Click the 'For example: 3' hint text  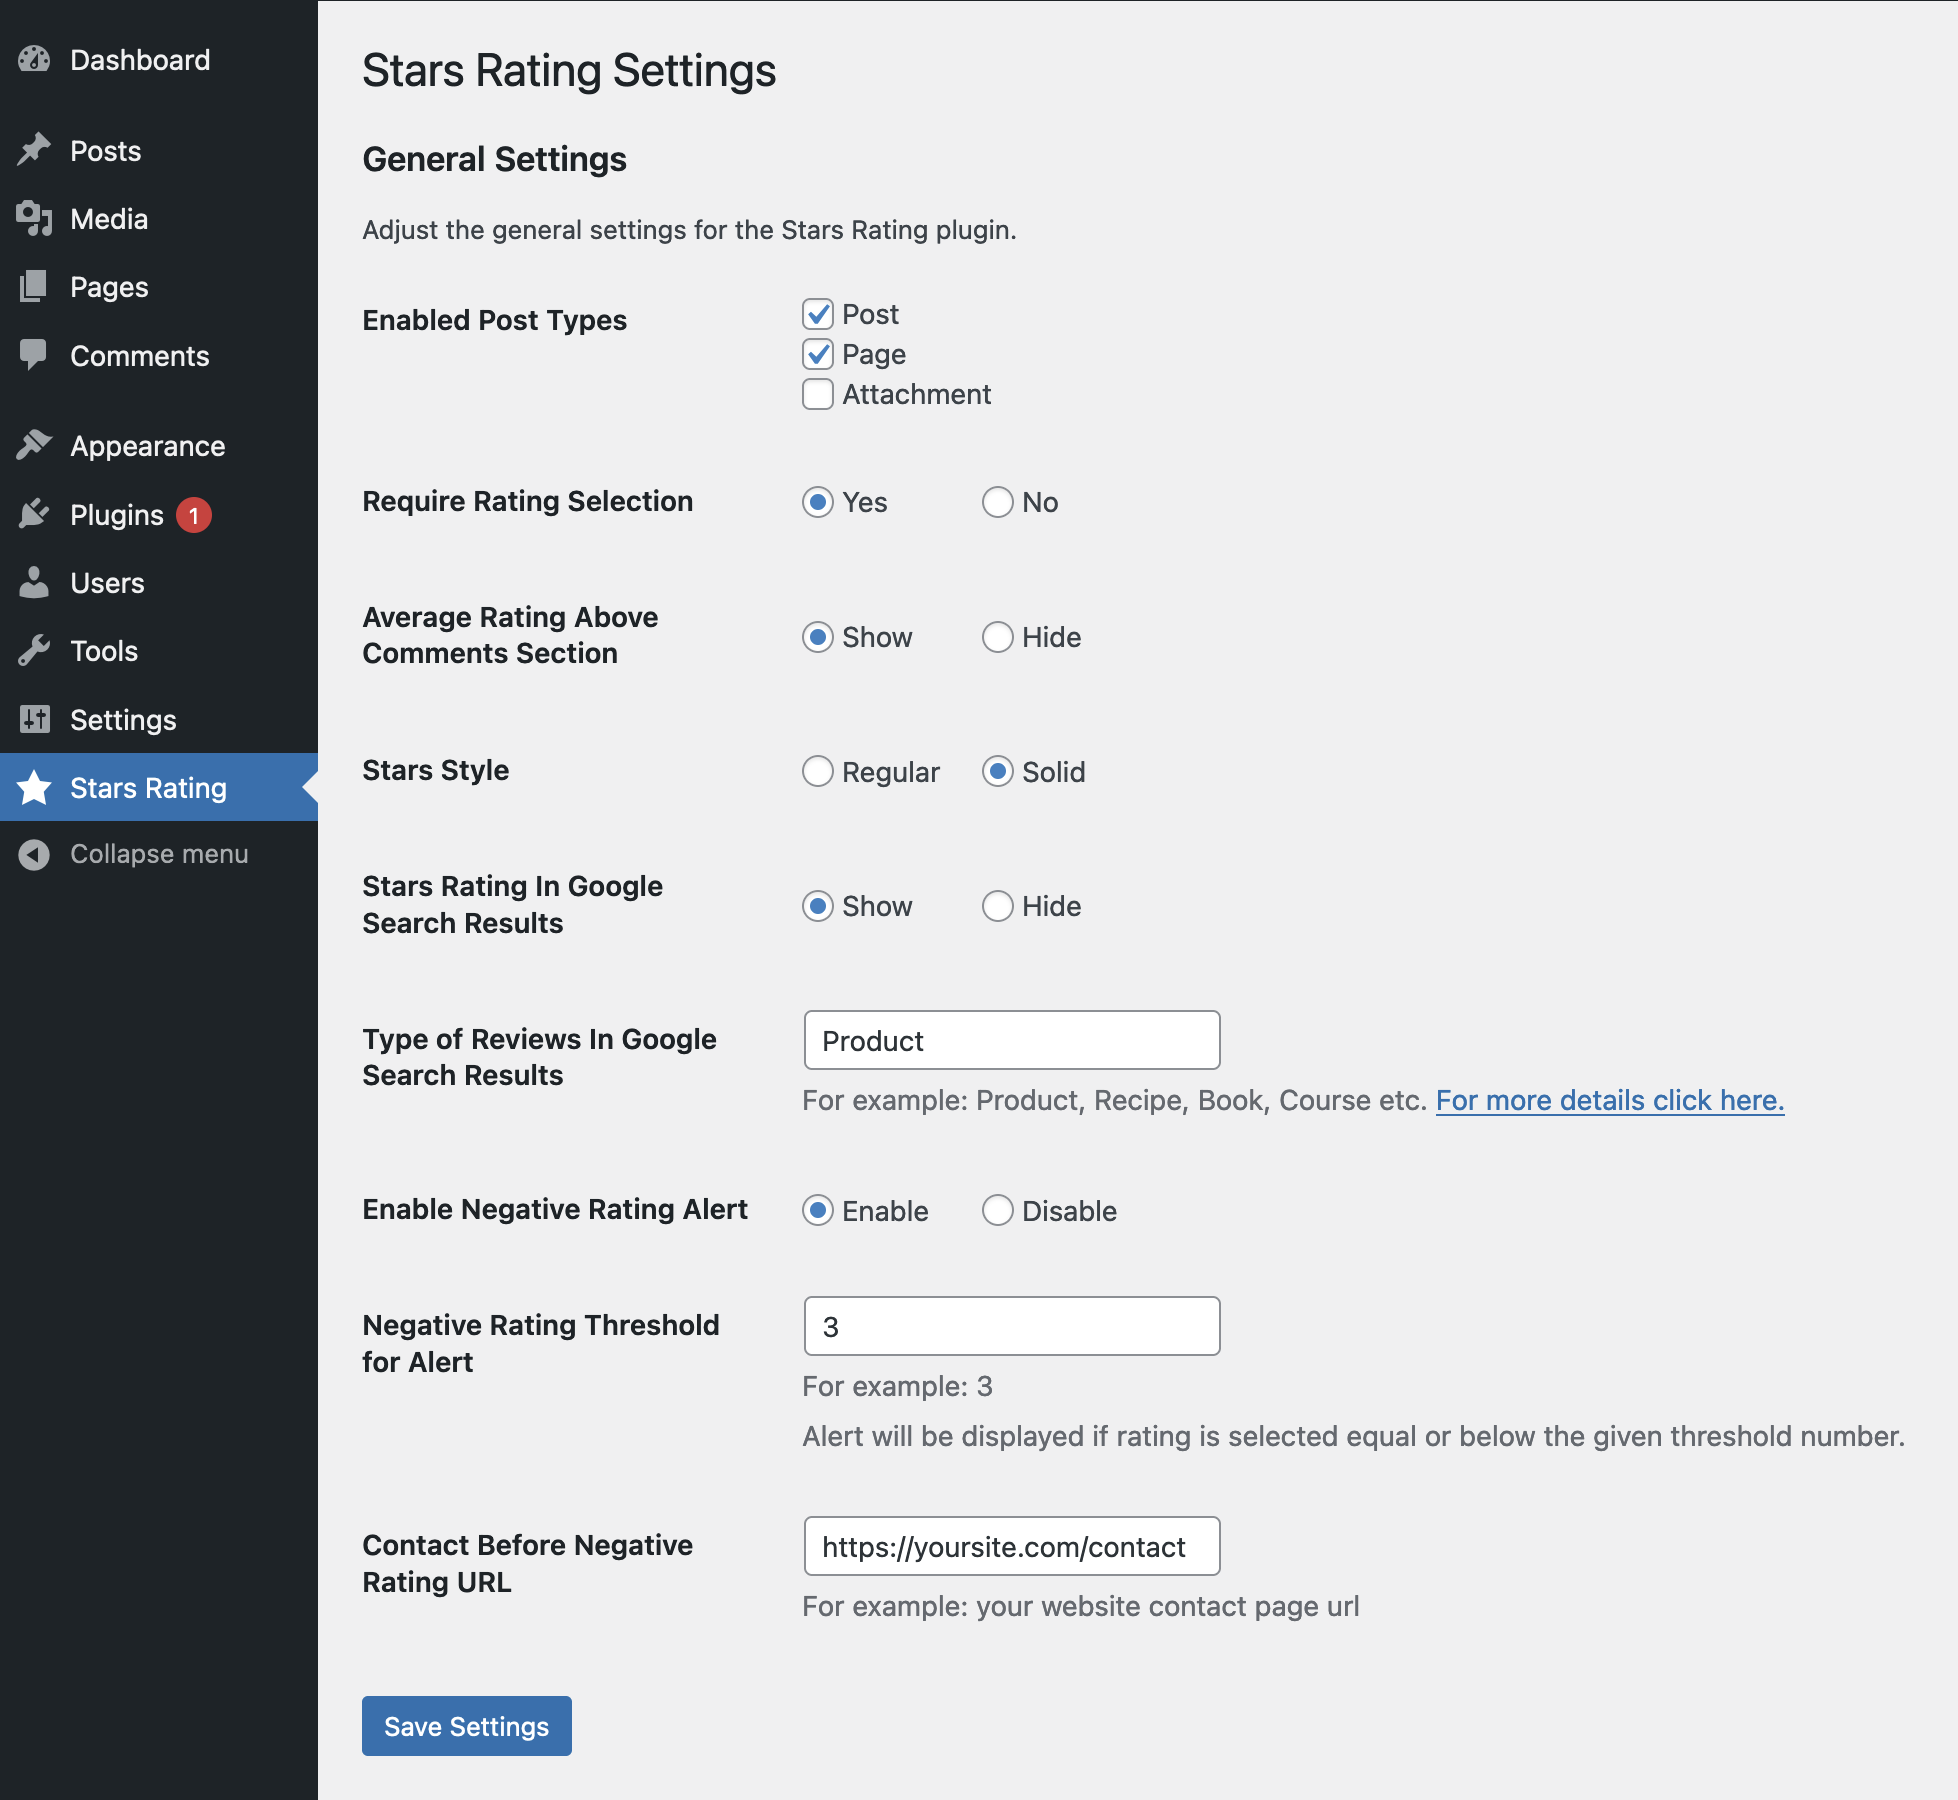tap(898, 1386)
